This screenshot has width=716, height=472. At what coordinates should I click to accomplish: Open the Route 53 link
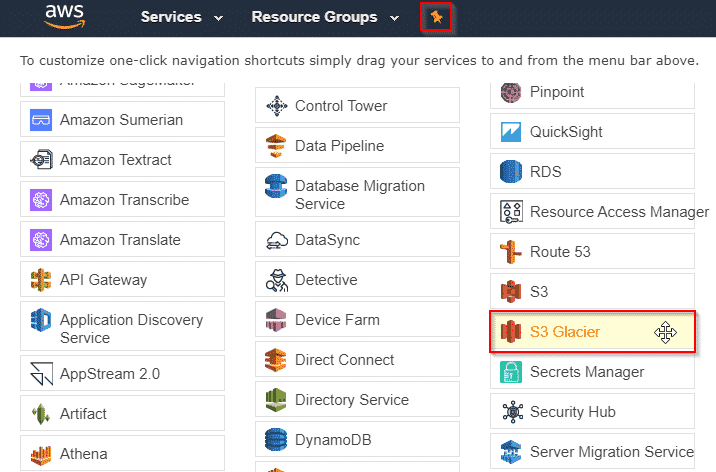point(560,252)
